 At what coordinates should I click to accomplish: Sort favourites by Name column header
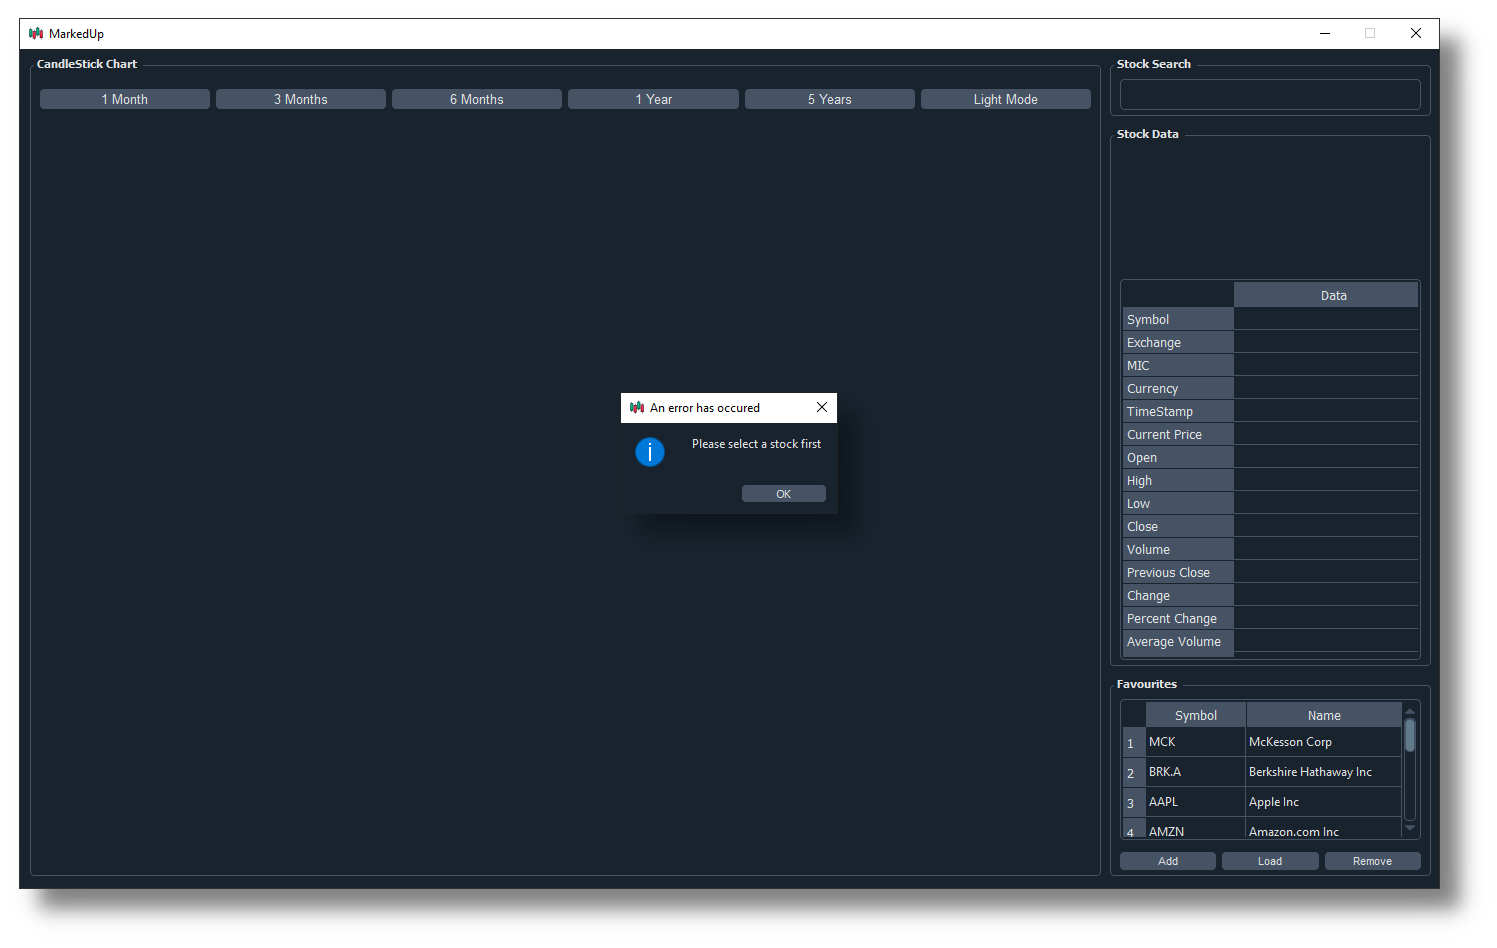point(1324,715)
